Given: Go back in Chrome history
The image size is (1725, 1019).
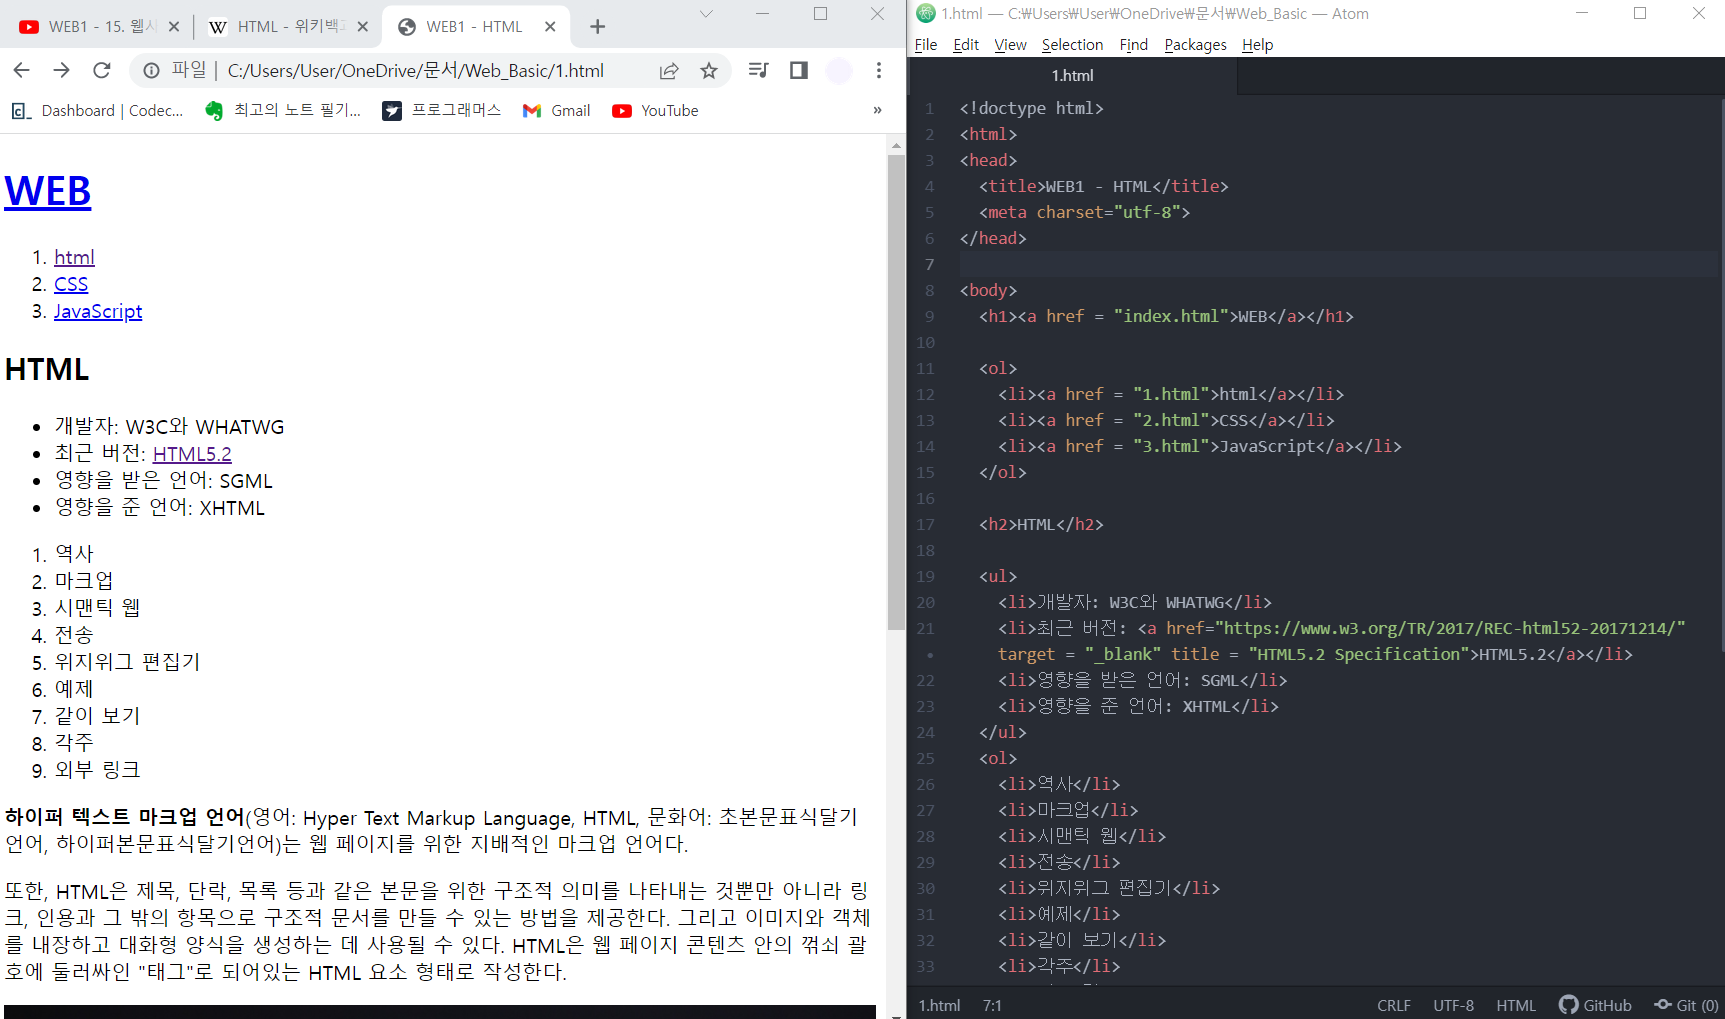Looking at the screenshot, I should pos(21,70).
